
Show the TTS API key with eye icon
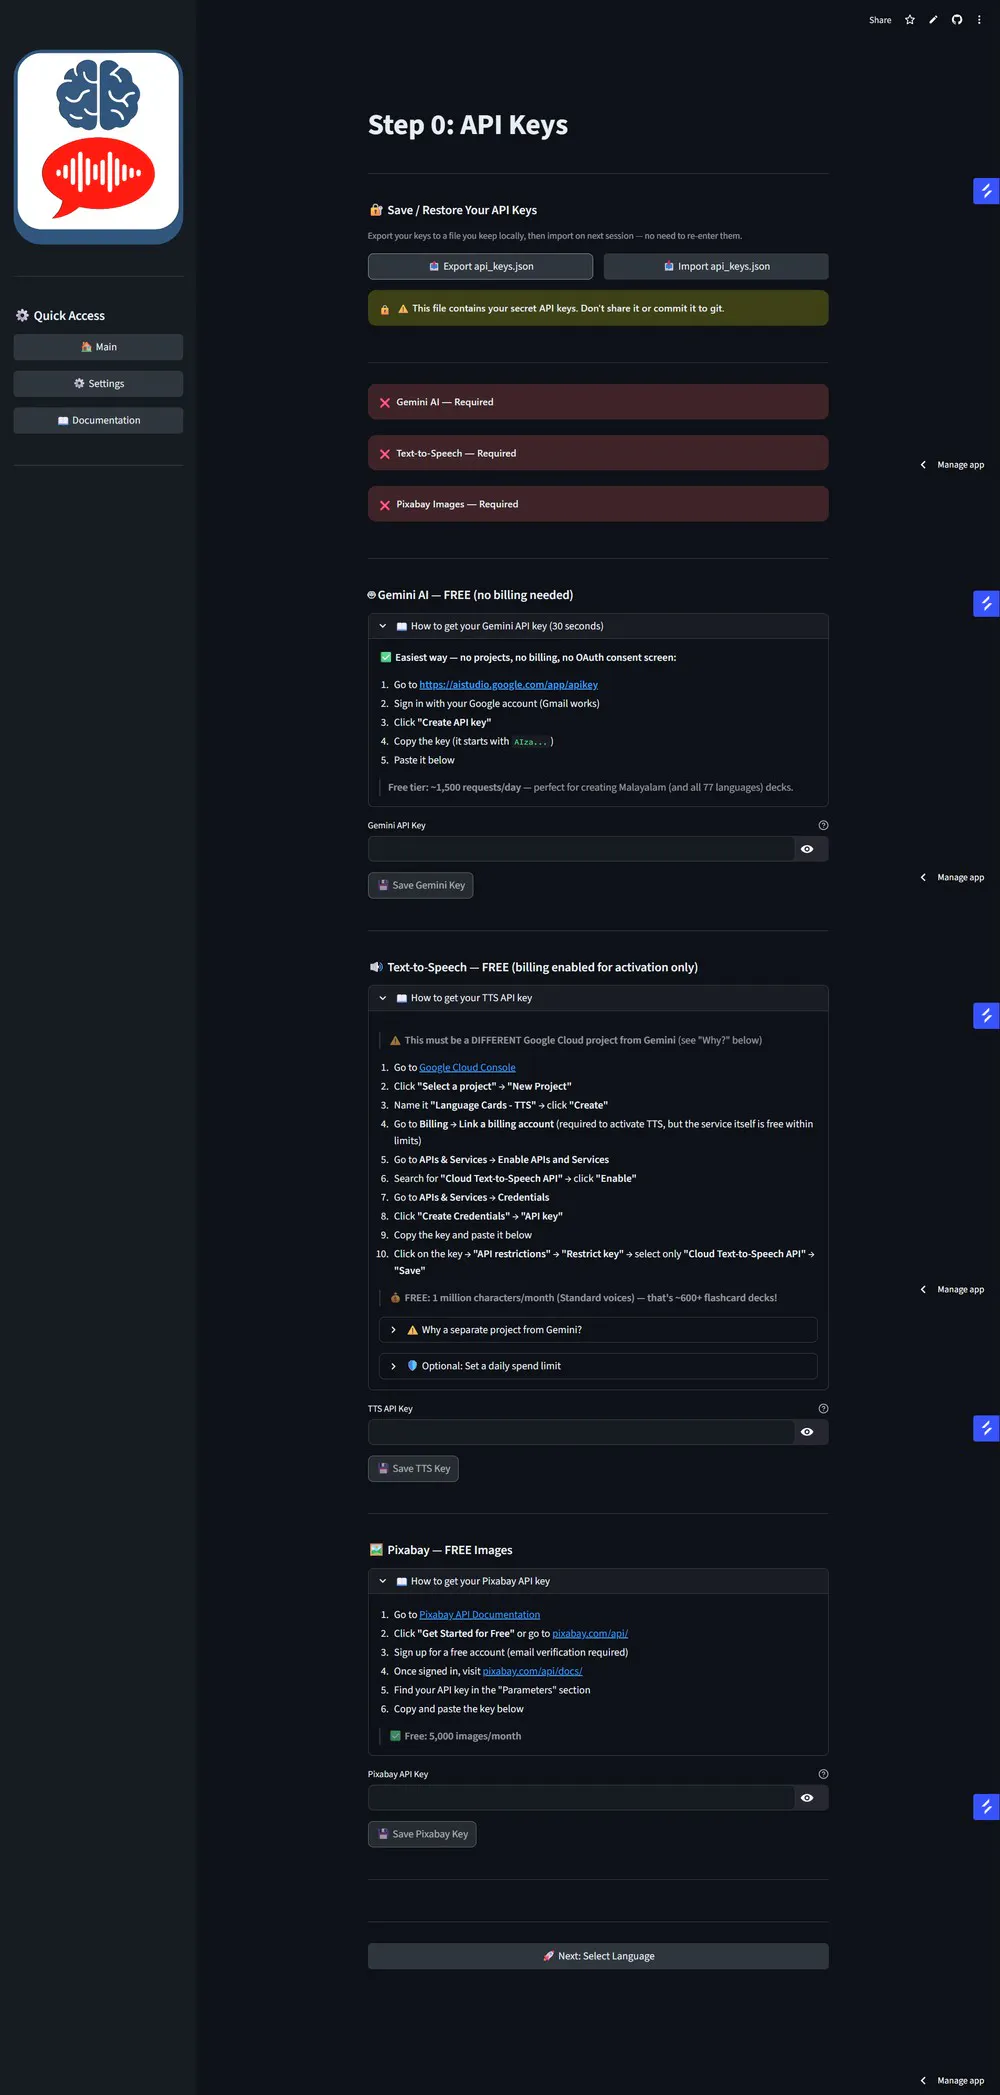[x=807, y=1432]
